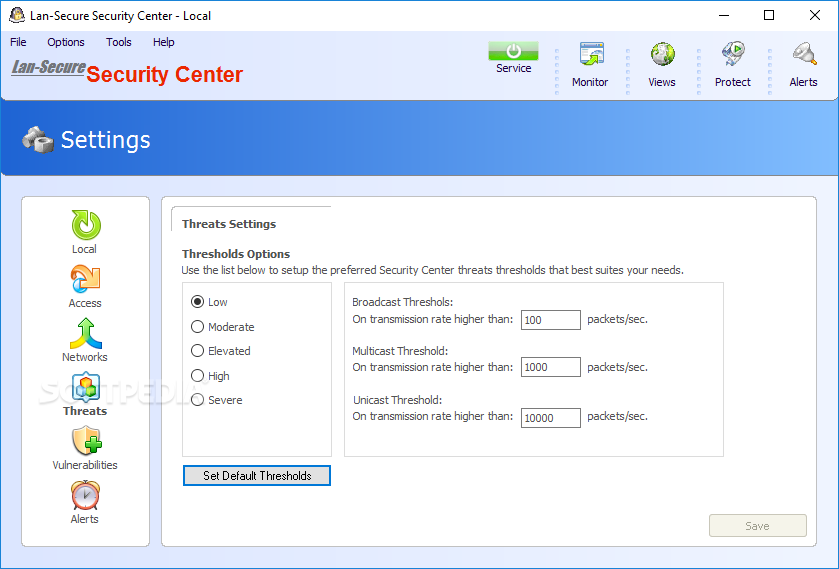This screenshot has height=569, width=839.
Task: Click the Lan-Secure application title bar icon
Action: tap(17, 16)
